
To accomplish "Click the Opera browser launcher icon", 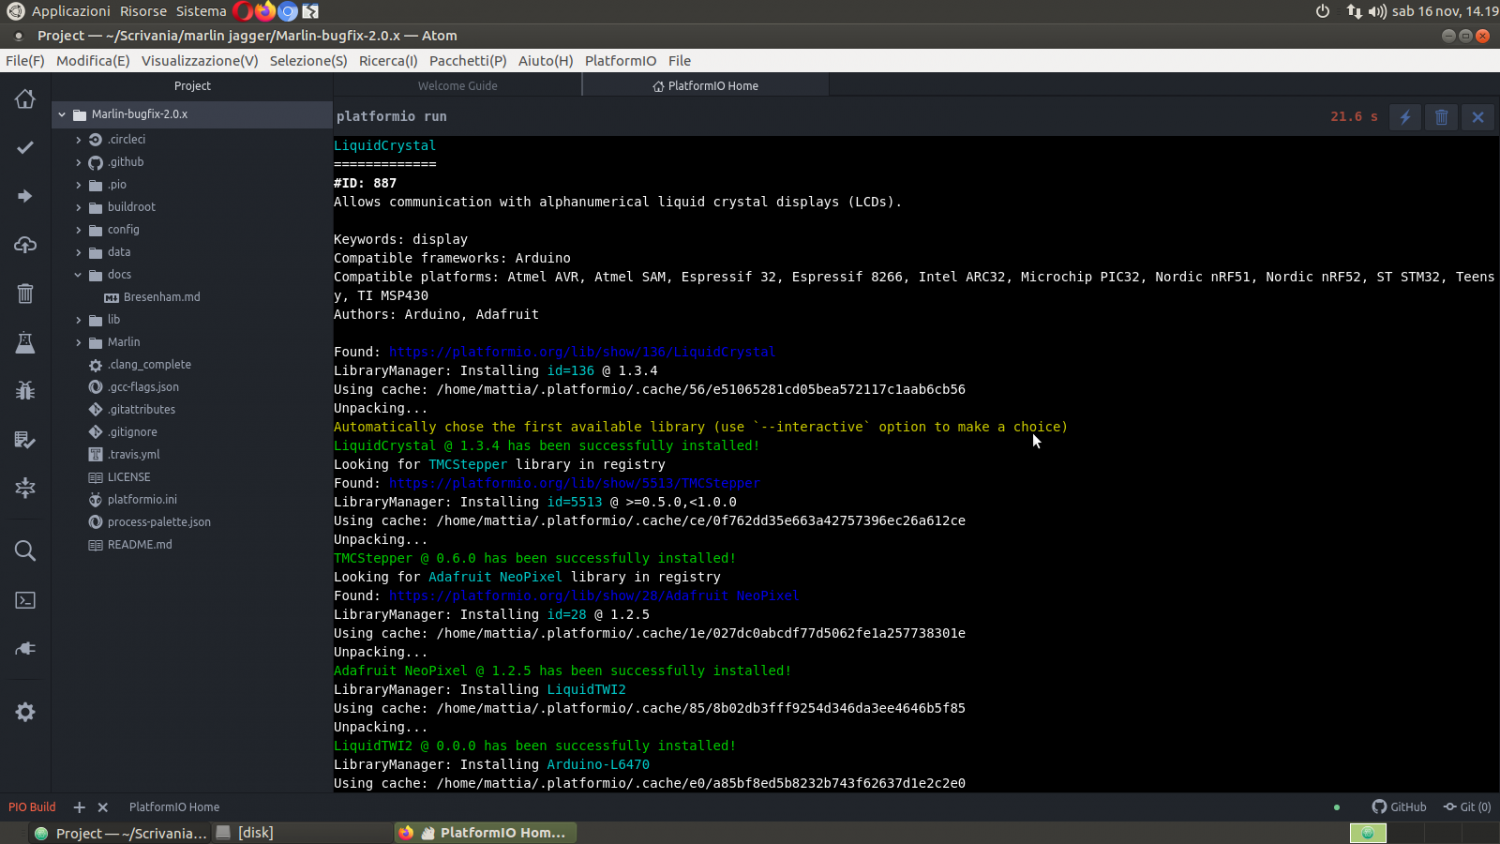I will (242, 11).
